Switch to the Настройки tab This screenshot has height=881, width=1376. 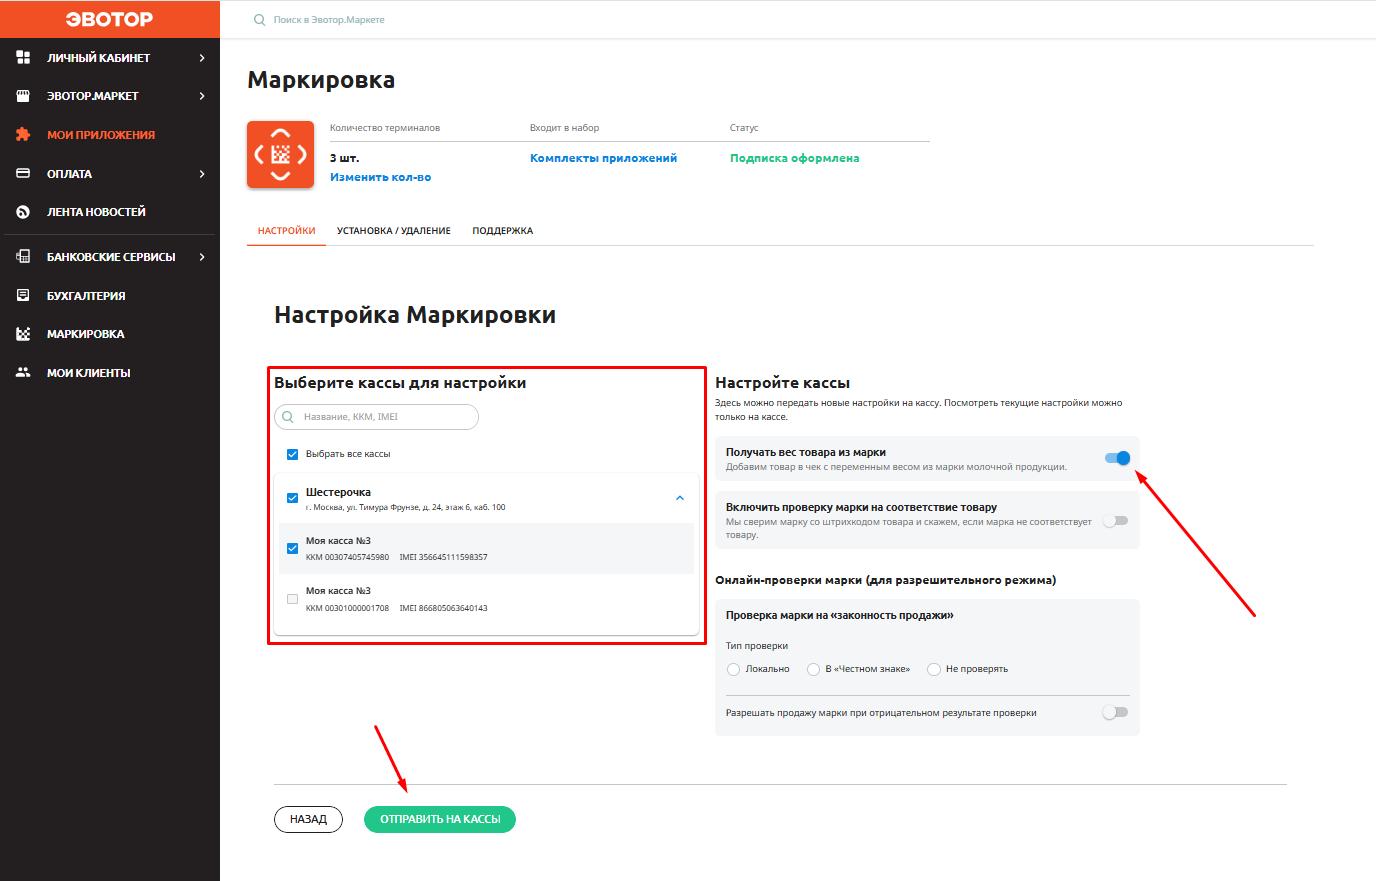[x=286, y=231]
